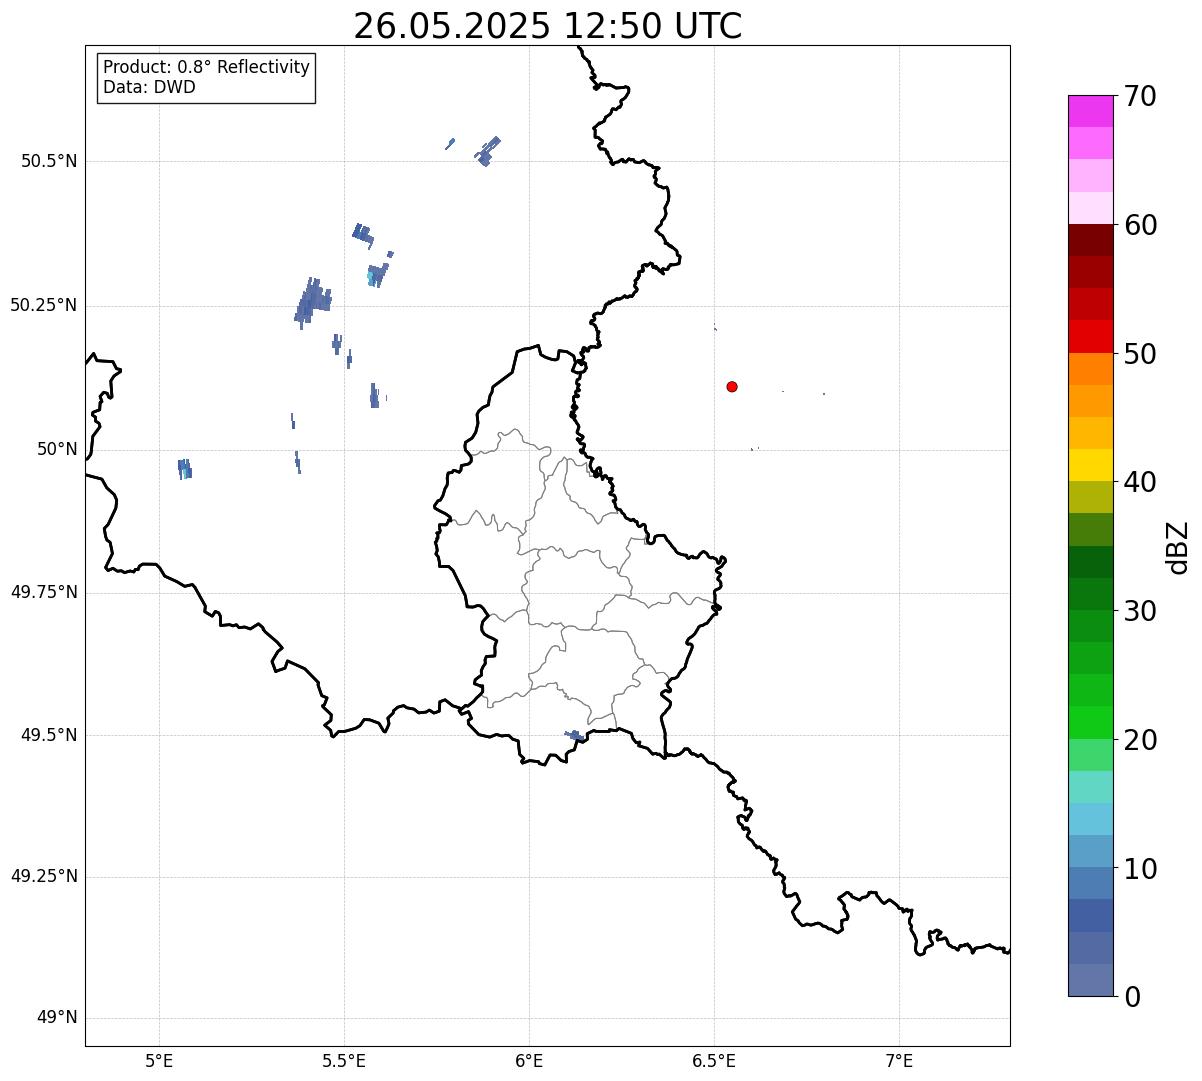This screenshot has width=1202, height=1081.
Task: Click the radar echo patch near 5°E, 50°N
Action: pyautogui.click(x=185, y=468)
